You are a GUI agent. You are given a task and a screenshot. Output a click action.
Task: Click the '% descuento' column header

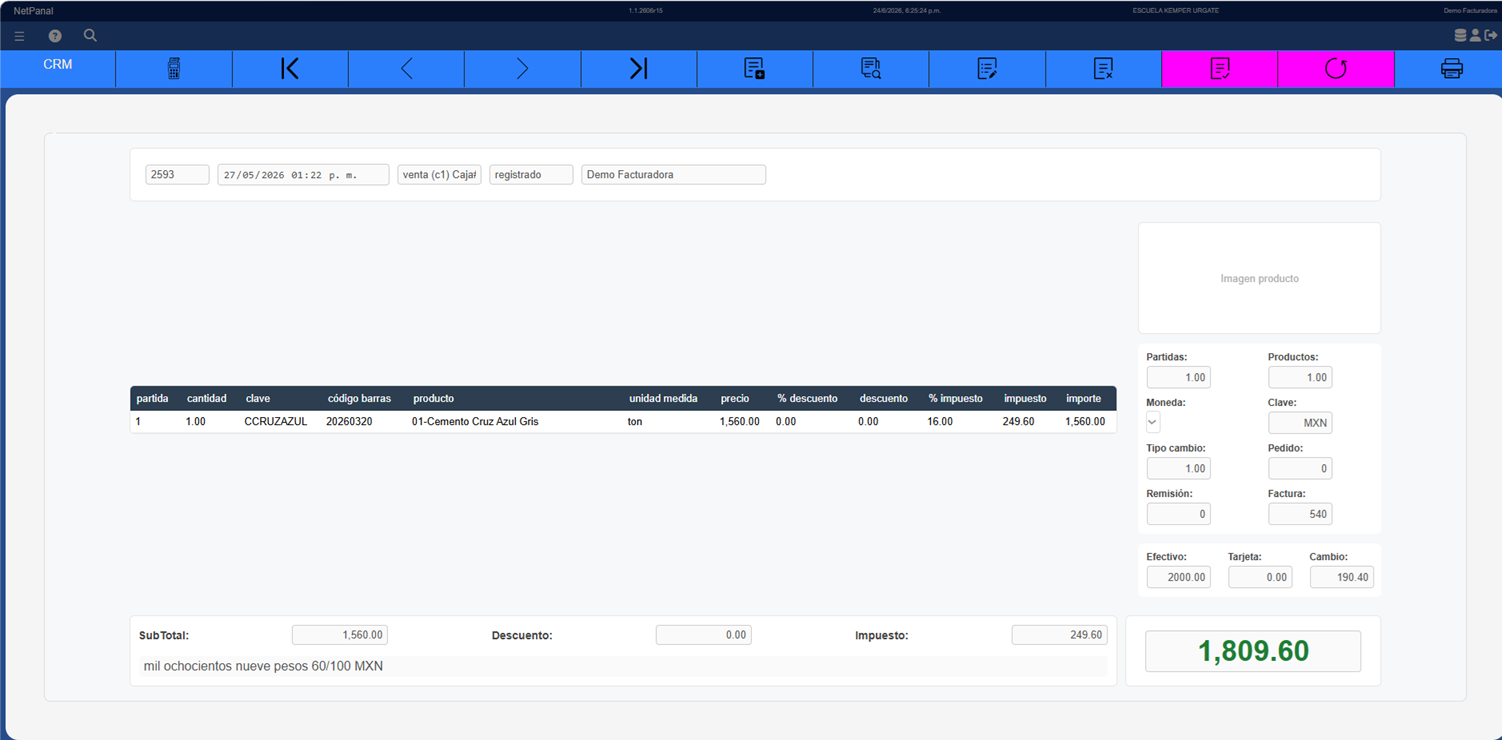[x=807, y=398]
